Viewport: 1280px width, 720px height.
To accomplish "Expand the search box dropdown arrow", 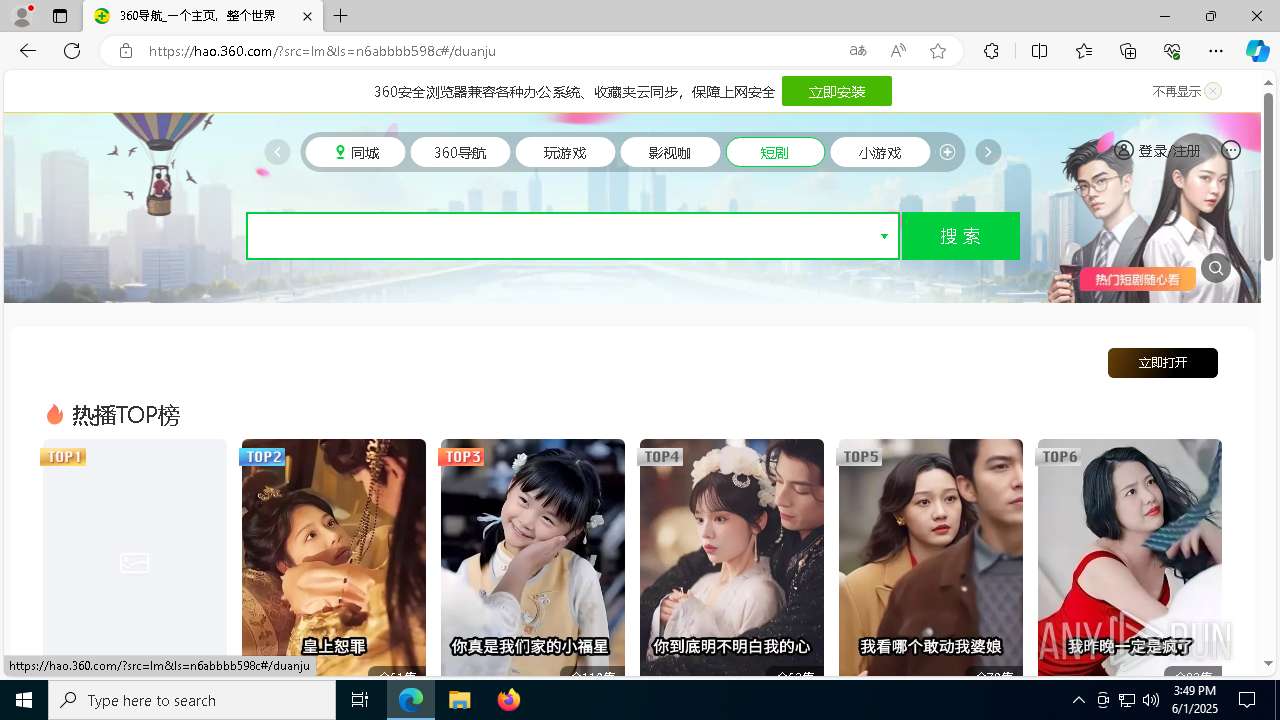I will [884, 237].
